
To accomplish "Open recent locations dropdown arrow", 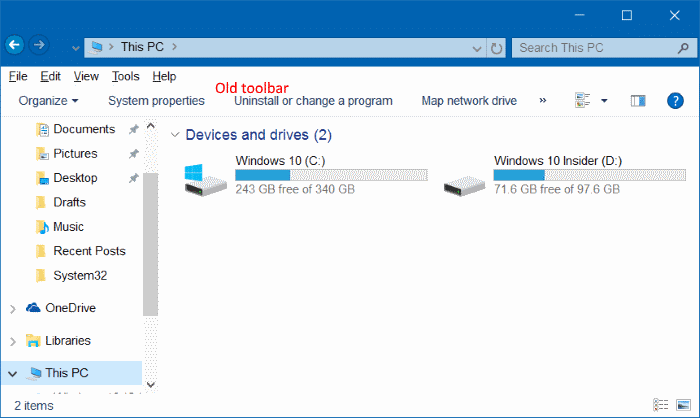I will [x=75, y=48].
